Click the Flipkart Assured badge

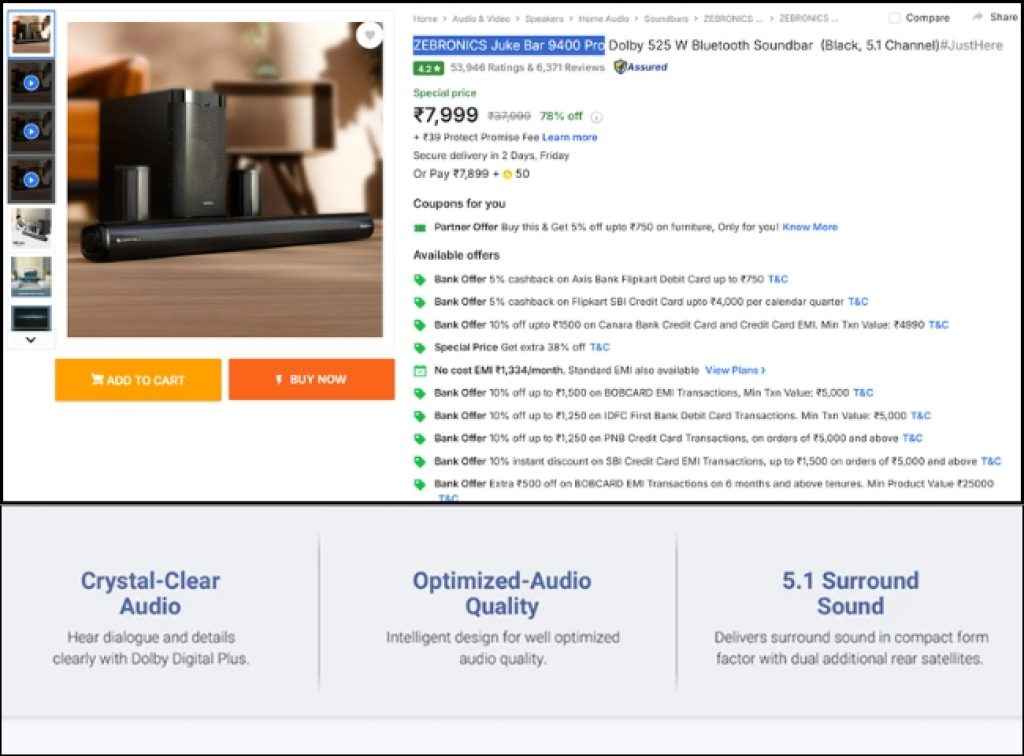[641, 67]
